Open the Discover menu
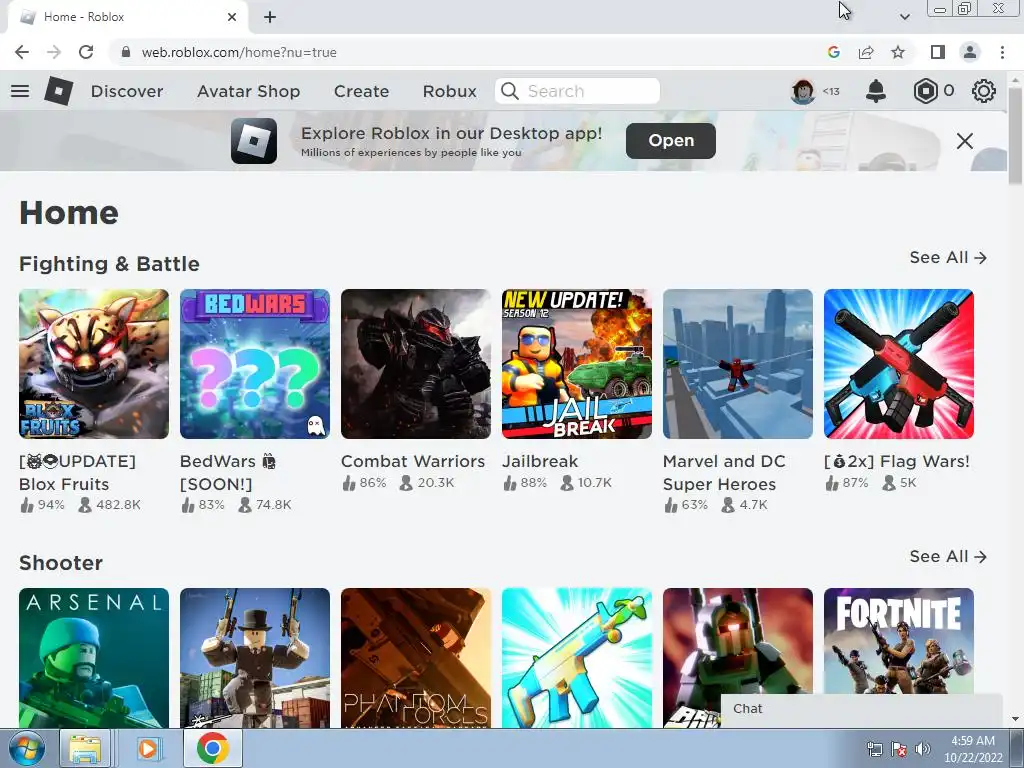The height and width of the screenshot is (768, 1024). point(127,91)
